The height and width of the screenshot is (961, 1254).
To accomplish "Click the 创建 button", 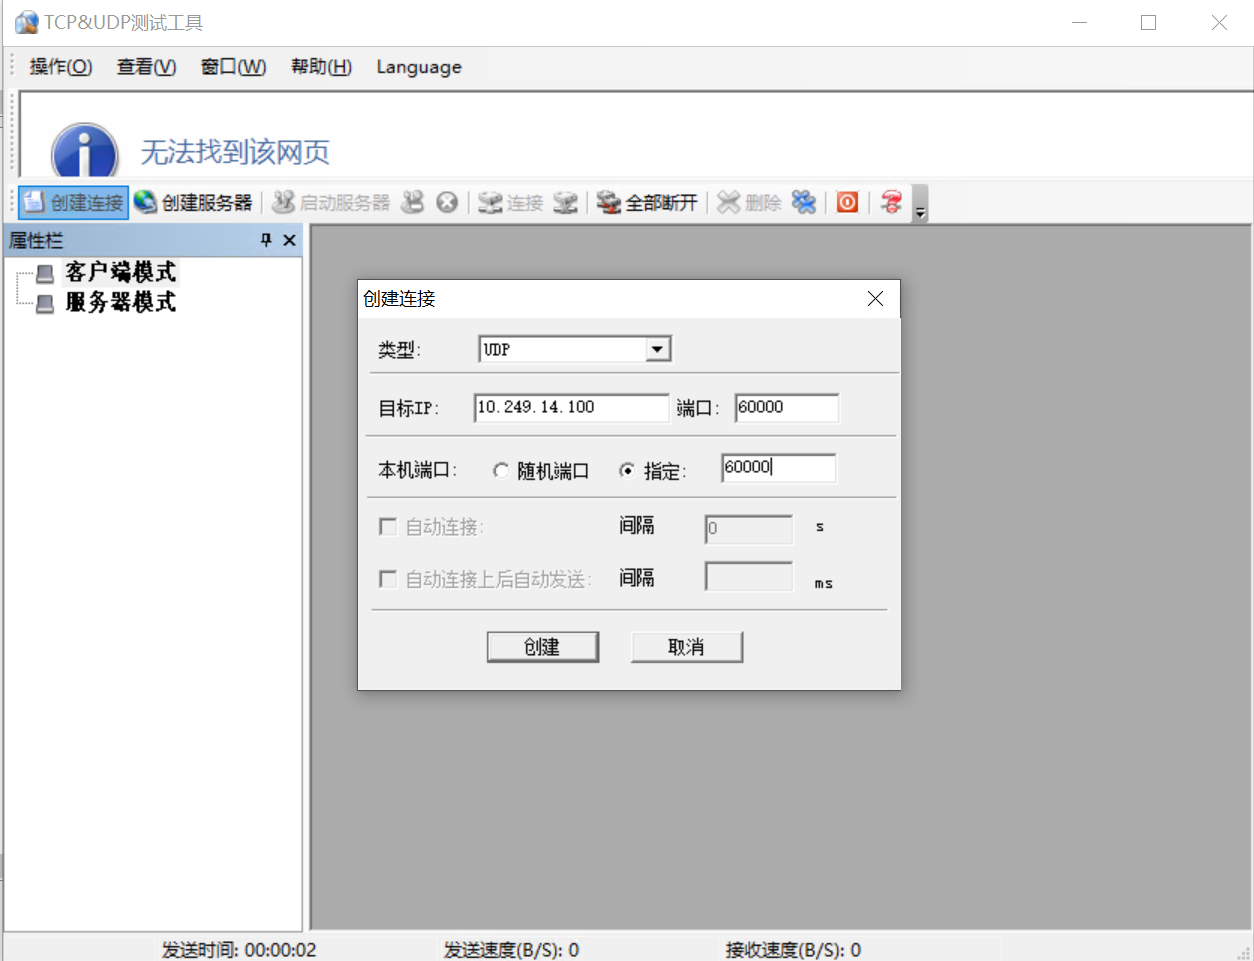I will (543, 647).
